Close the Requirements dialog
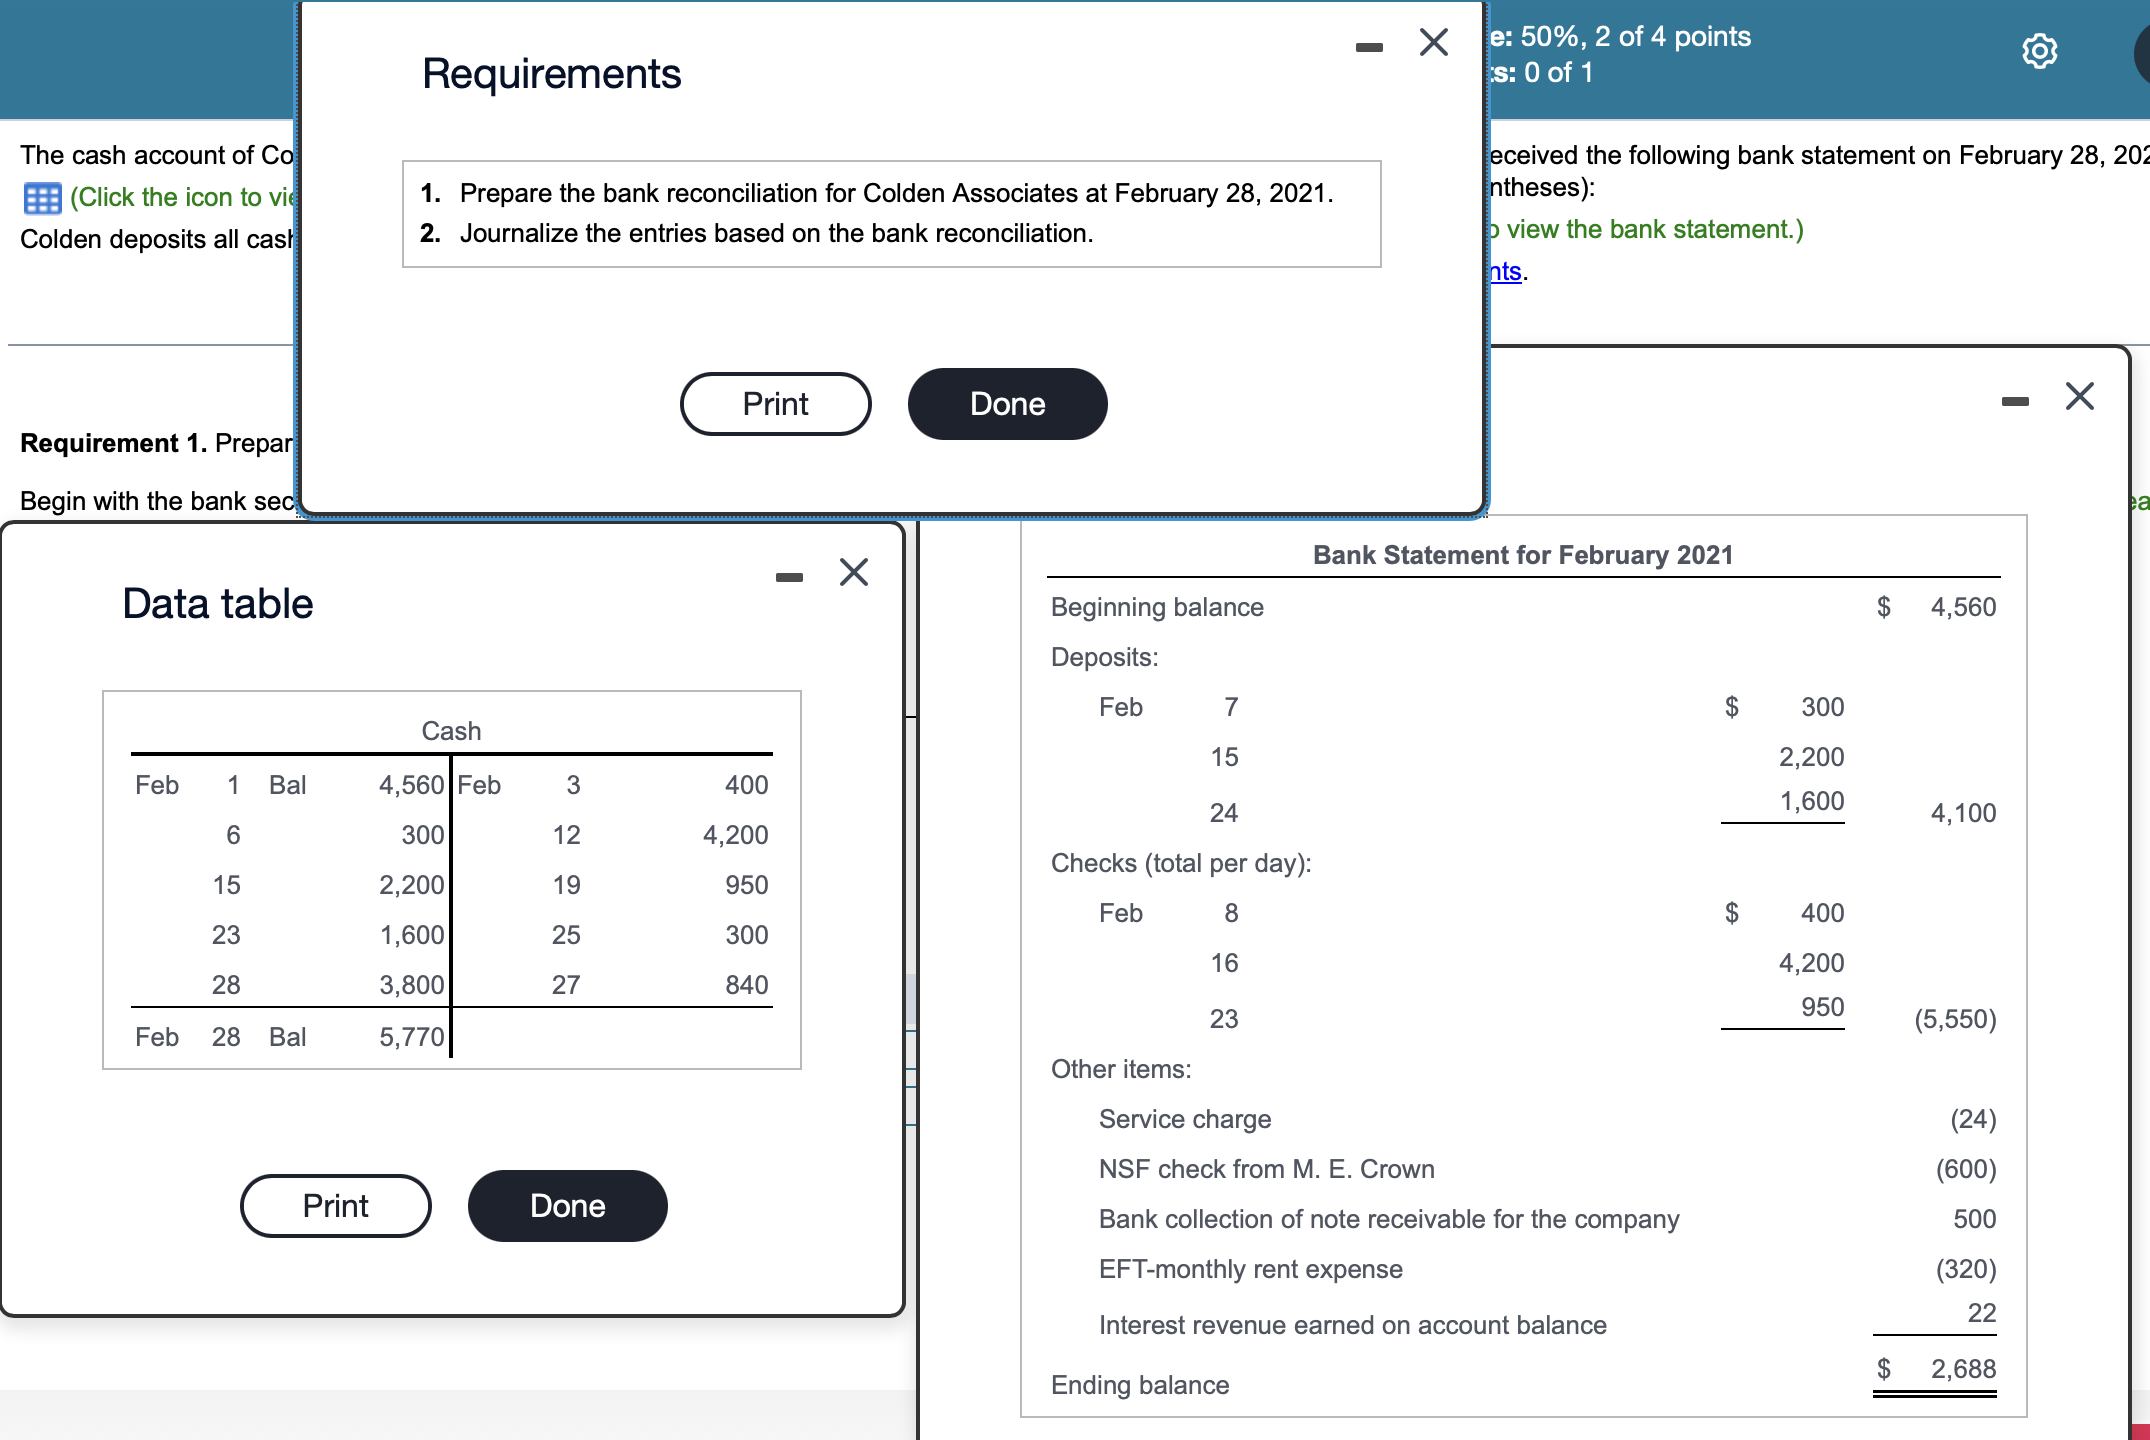 point(1433,42)
